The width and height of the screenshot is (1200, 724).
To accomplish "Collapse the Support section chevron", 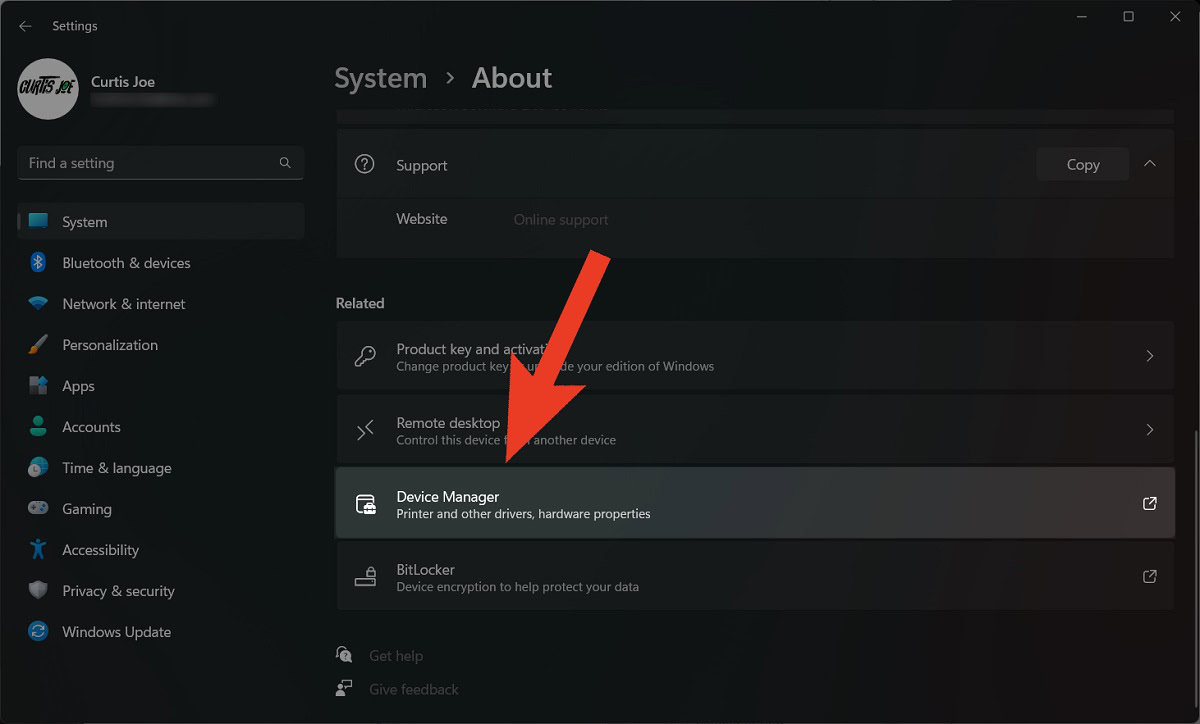I will point(1150,164).
